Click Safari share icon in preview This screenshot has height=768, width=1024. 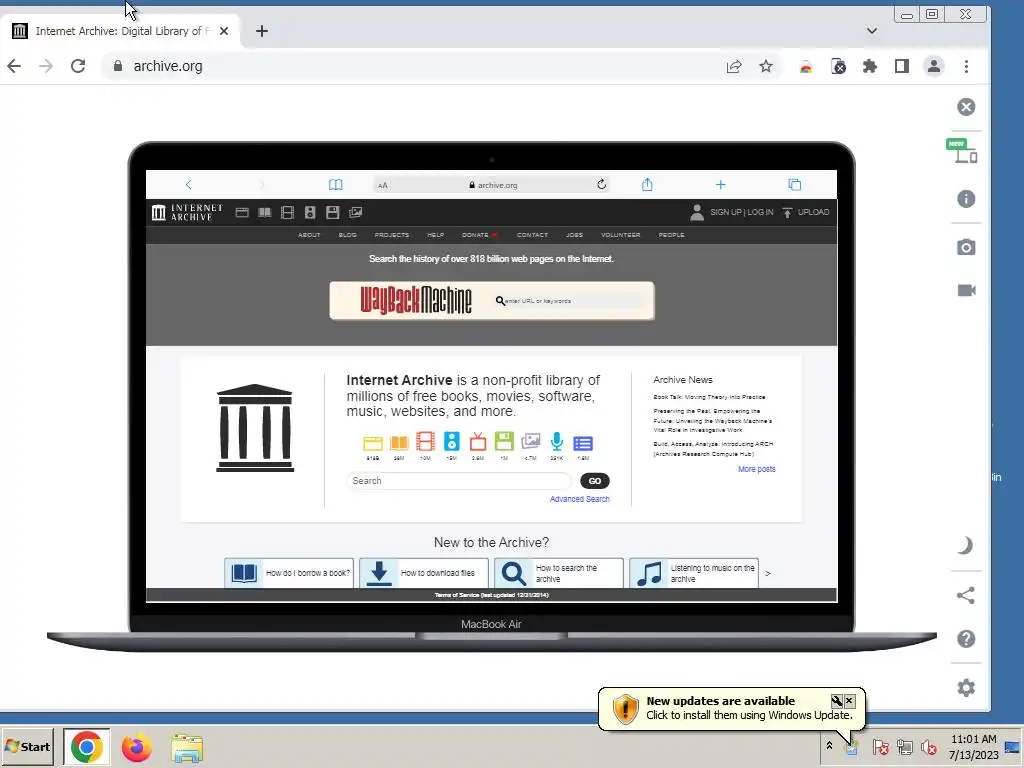pos(647,184)
